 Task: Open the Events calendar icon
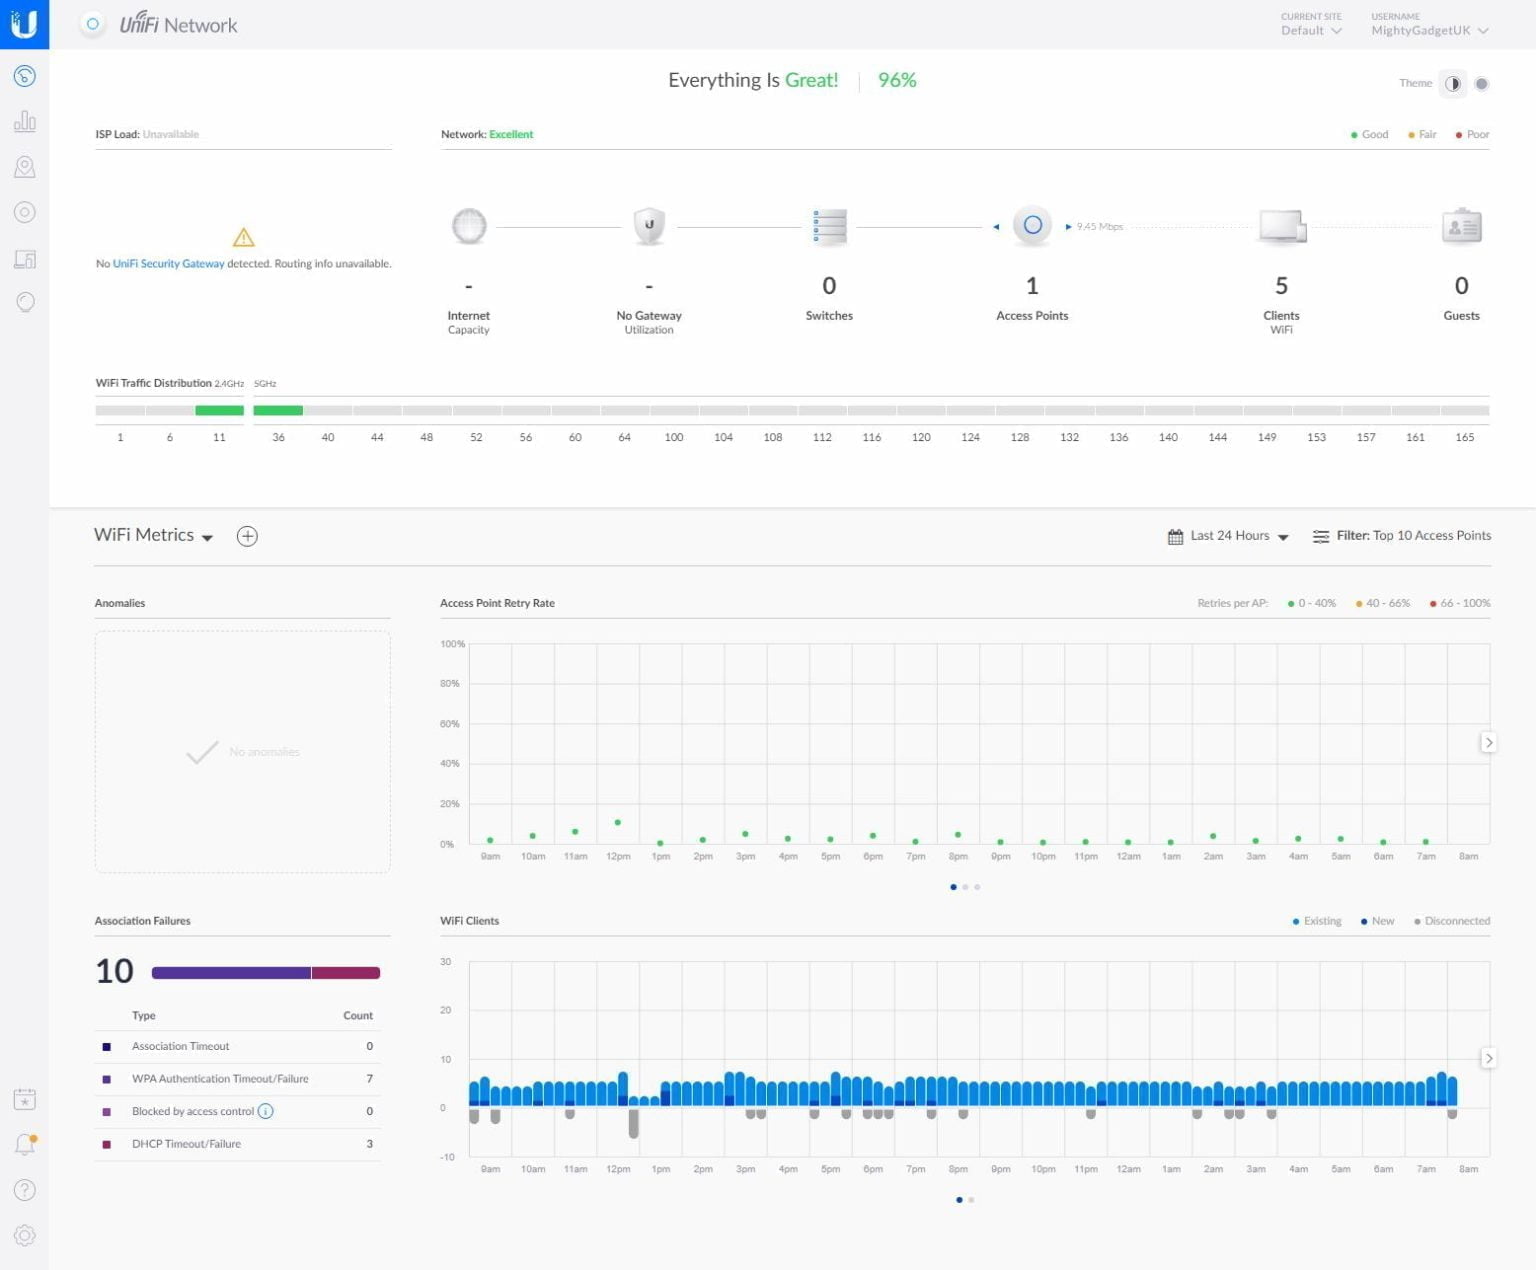click(x=25, y=1100)
